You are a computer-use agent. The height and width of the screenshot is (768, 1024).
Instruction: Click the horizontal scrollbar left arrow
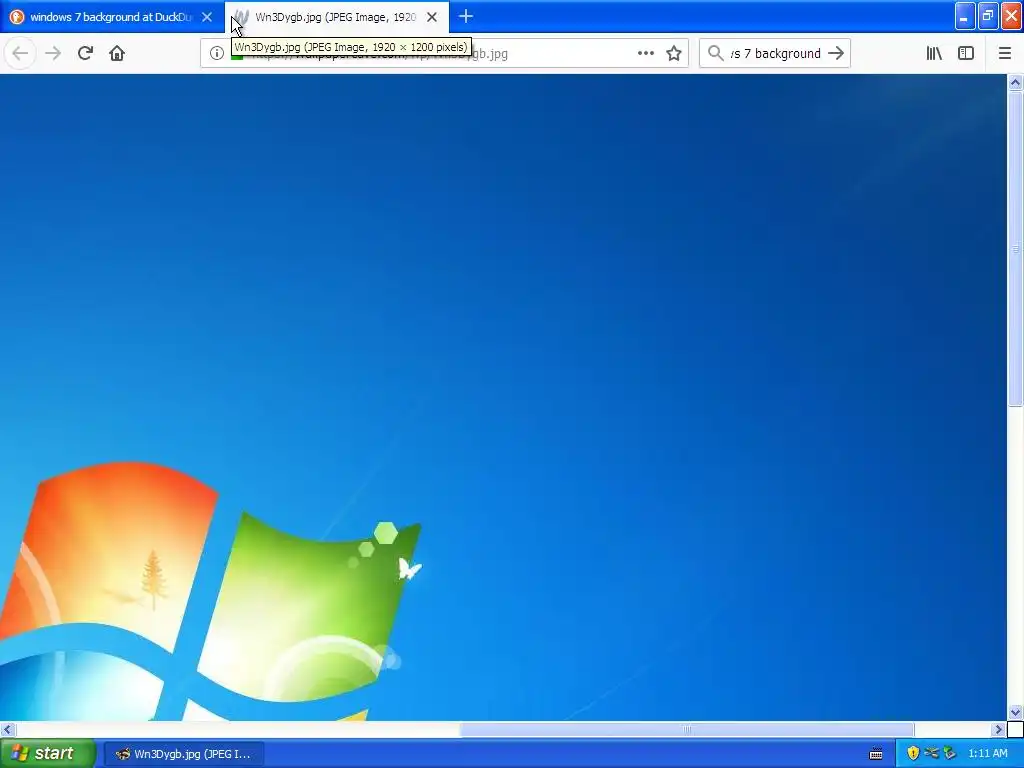7,729
